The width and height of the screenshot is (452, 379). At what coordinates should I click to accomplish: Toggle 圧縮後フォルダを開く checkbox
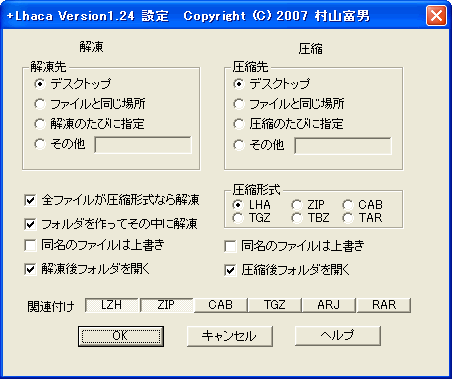(230, 270)
